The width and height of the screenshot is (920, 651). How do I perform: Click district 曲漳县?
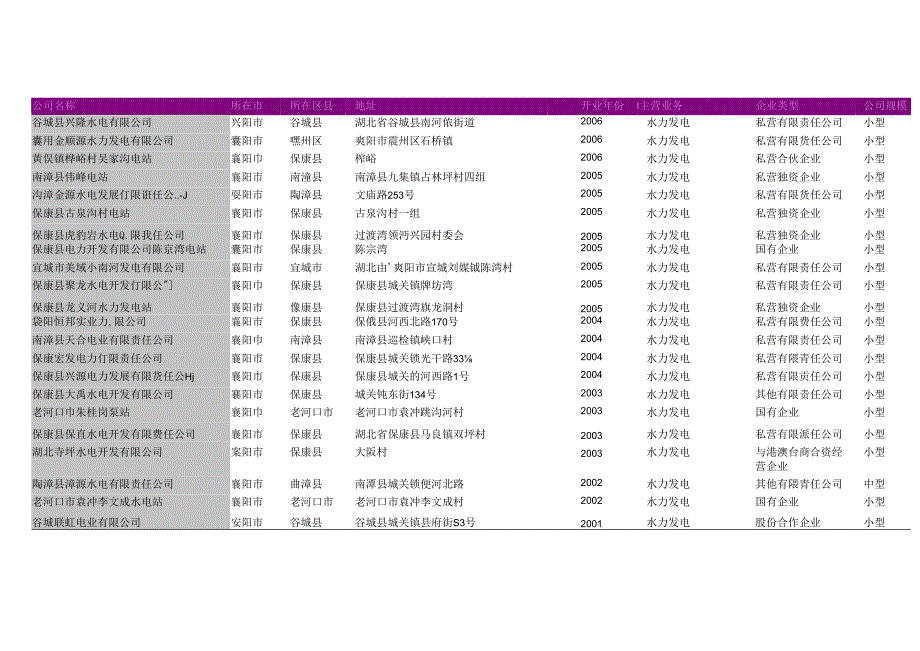pos(306,484)
